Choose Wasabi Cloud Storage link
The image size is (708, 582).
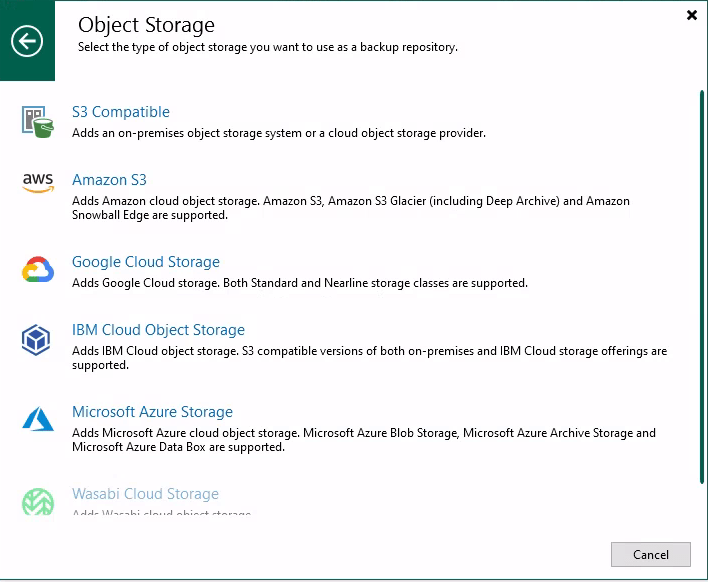145,494
